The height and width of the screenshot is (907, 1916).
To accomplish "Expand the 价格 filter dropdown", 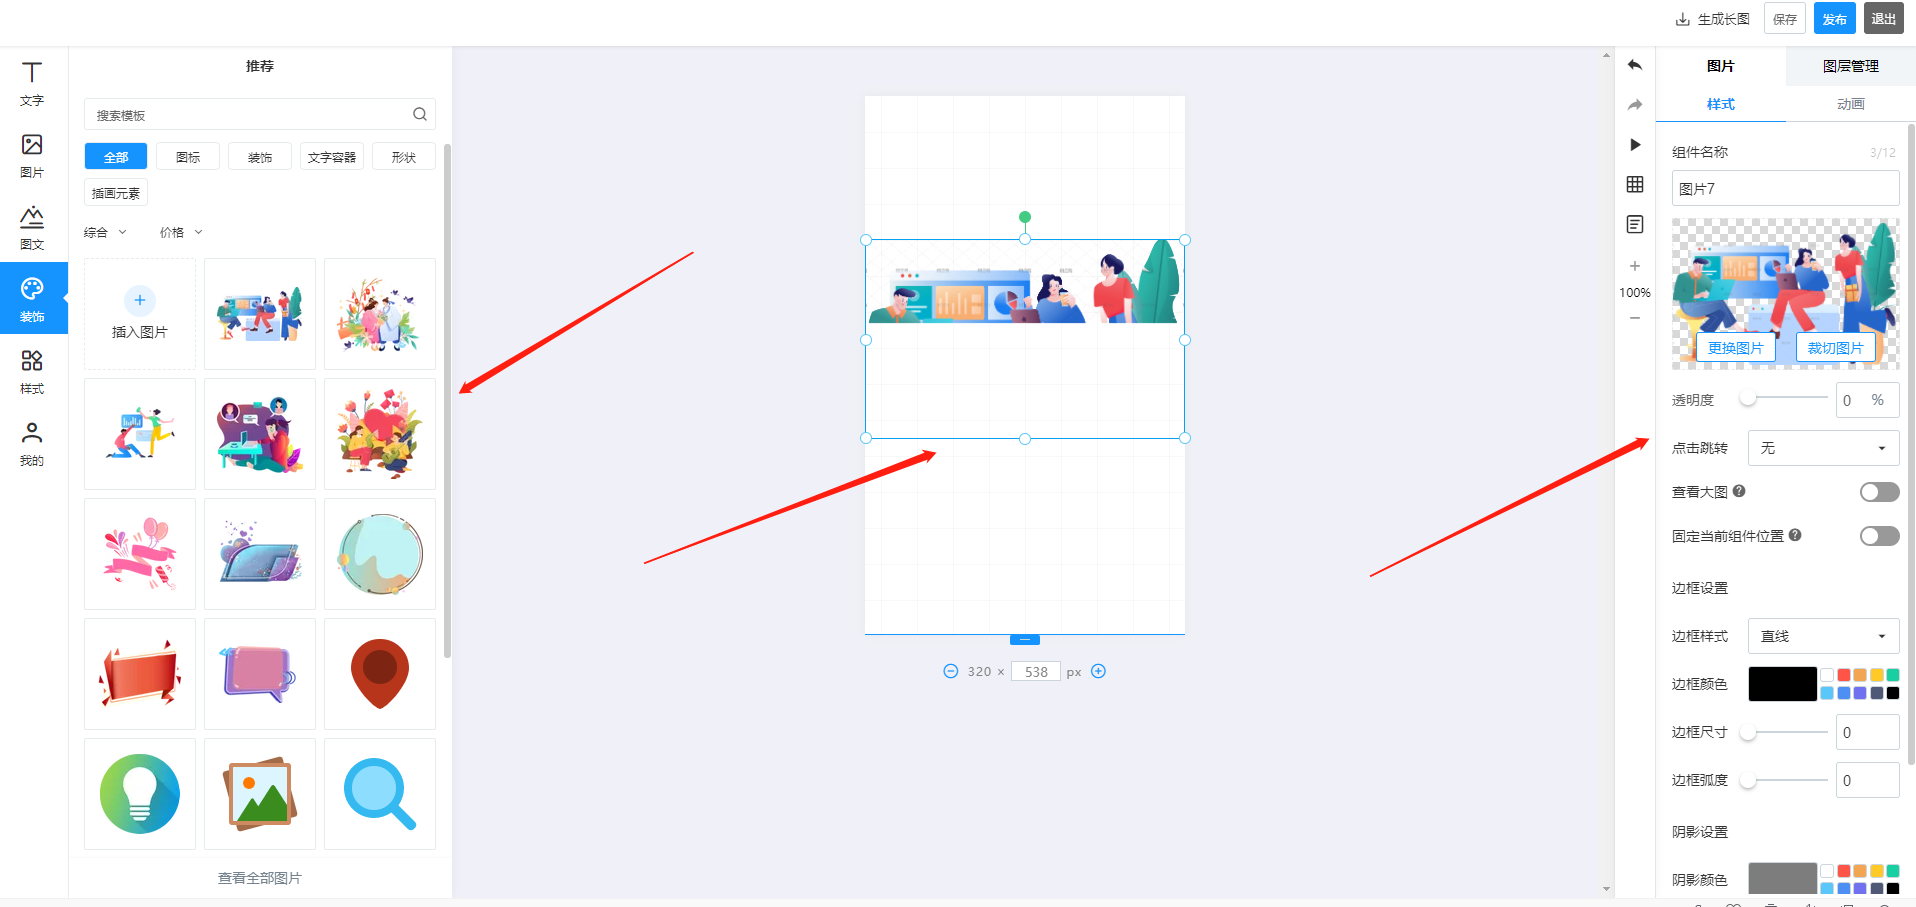I will (x=181, y=232).
